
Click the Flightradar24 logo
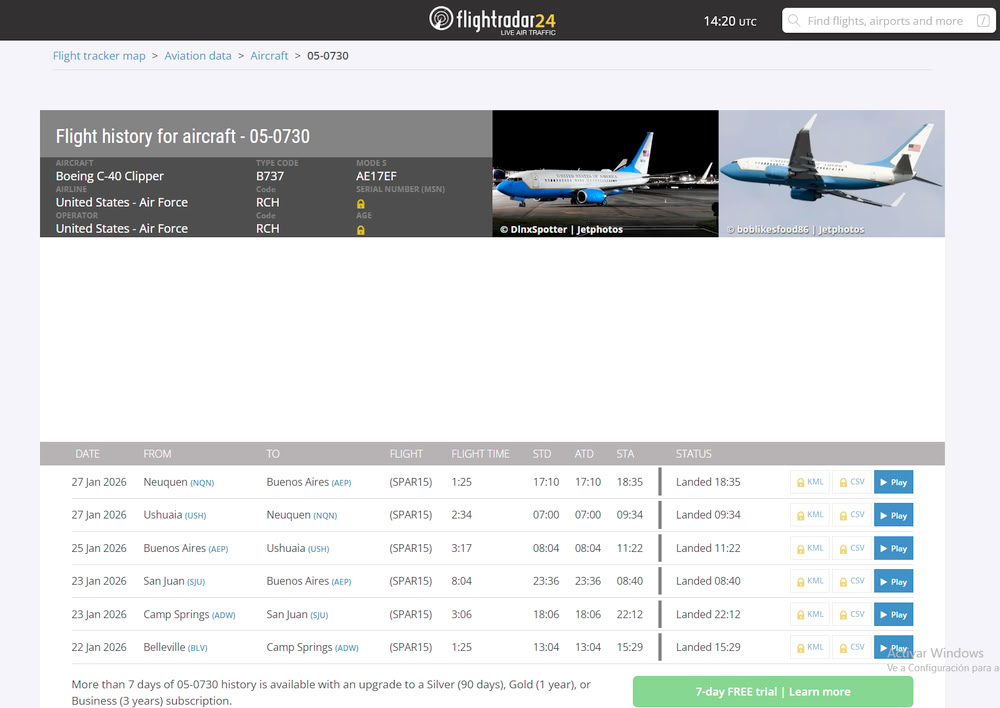(x=492, y=20)
